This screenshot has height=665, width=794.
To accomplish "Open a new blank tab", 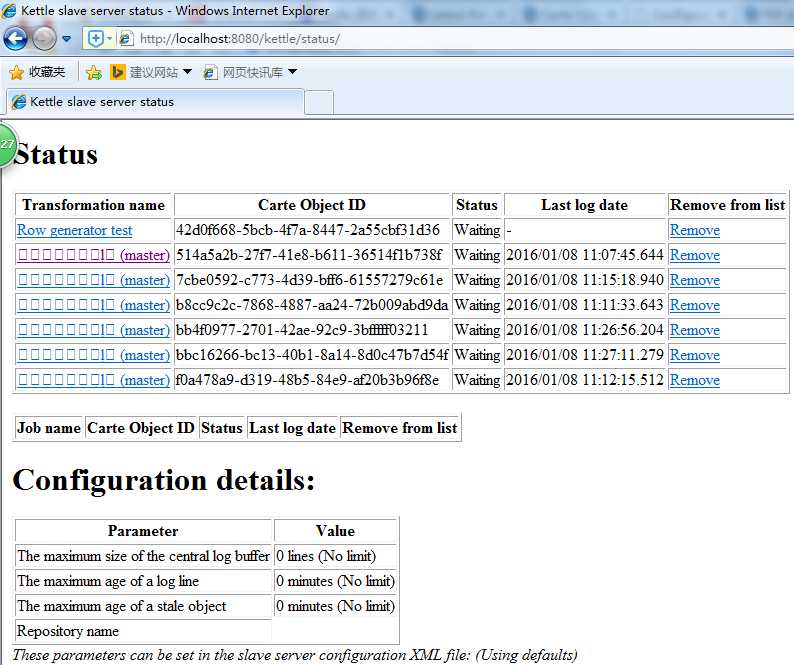I will (x=319, y=103).
